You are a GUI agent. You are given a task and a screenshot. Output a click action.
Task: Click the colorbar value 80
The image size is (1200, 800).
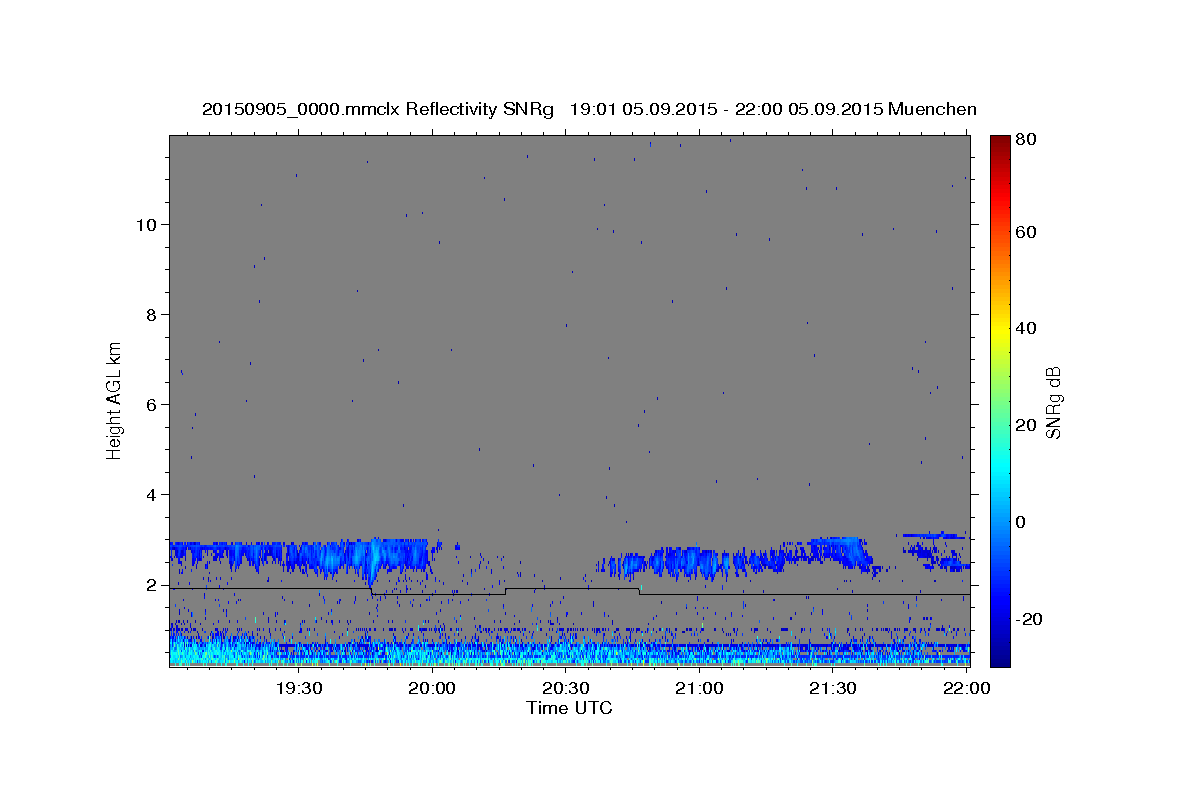point(1025,139)
